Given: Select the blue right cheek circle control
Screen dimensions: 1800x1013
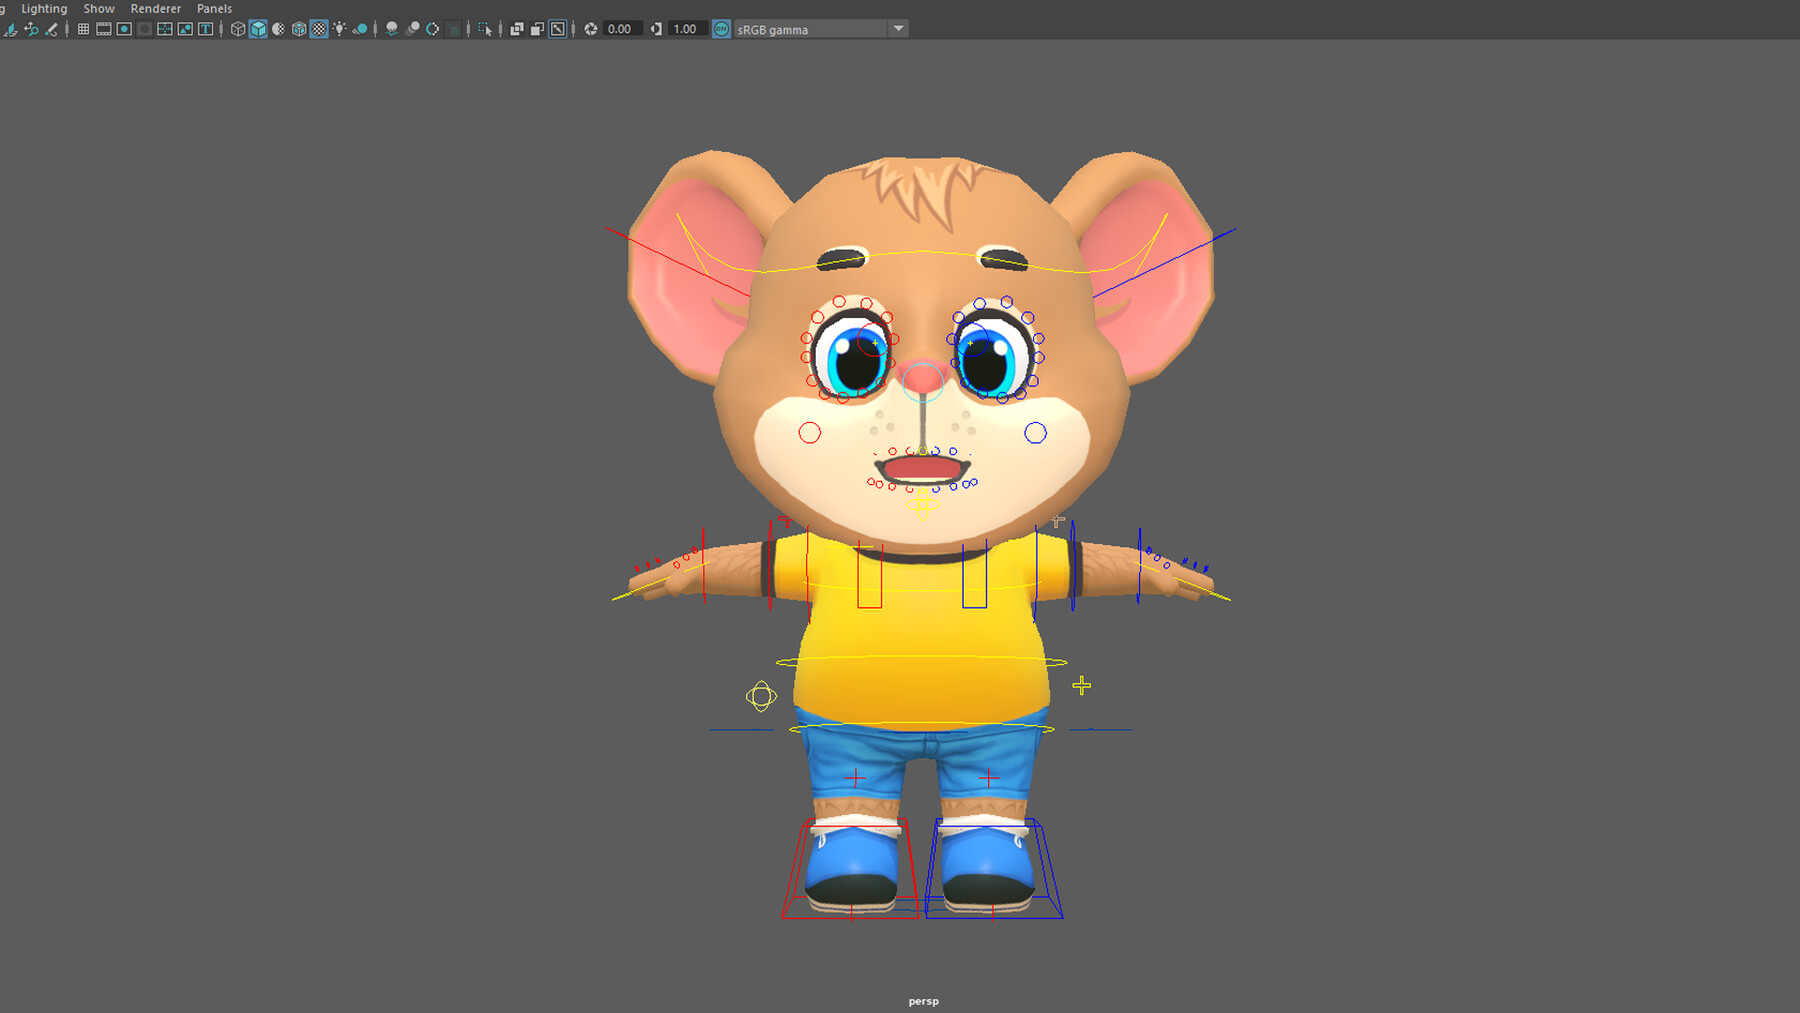Looking at the screenshot, I should [1035, 433].
